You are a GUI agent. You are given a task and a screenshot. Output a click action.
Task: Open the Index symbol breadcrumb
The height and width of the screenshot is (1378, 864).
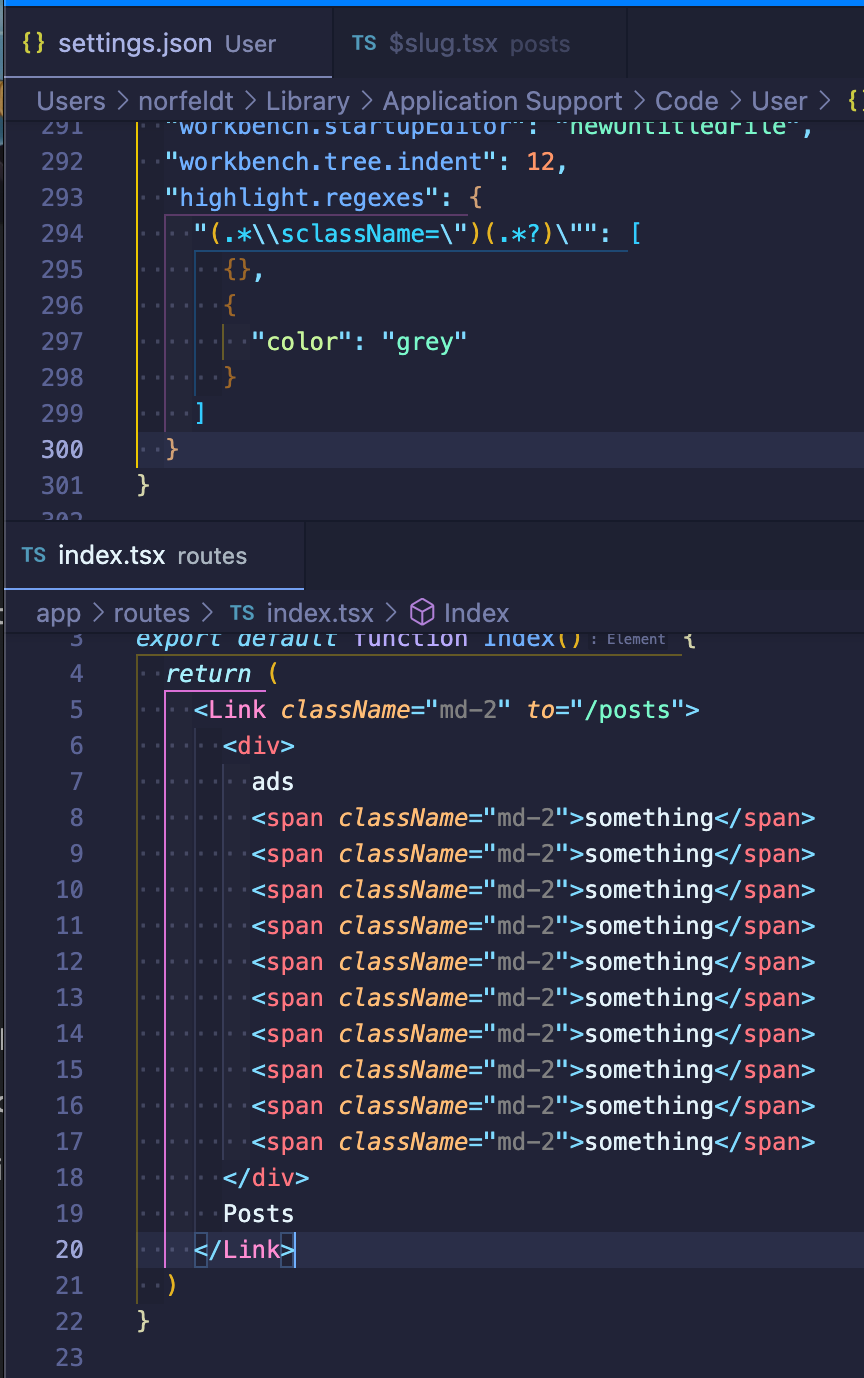click(x=477, y=613)
